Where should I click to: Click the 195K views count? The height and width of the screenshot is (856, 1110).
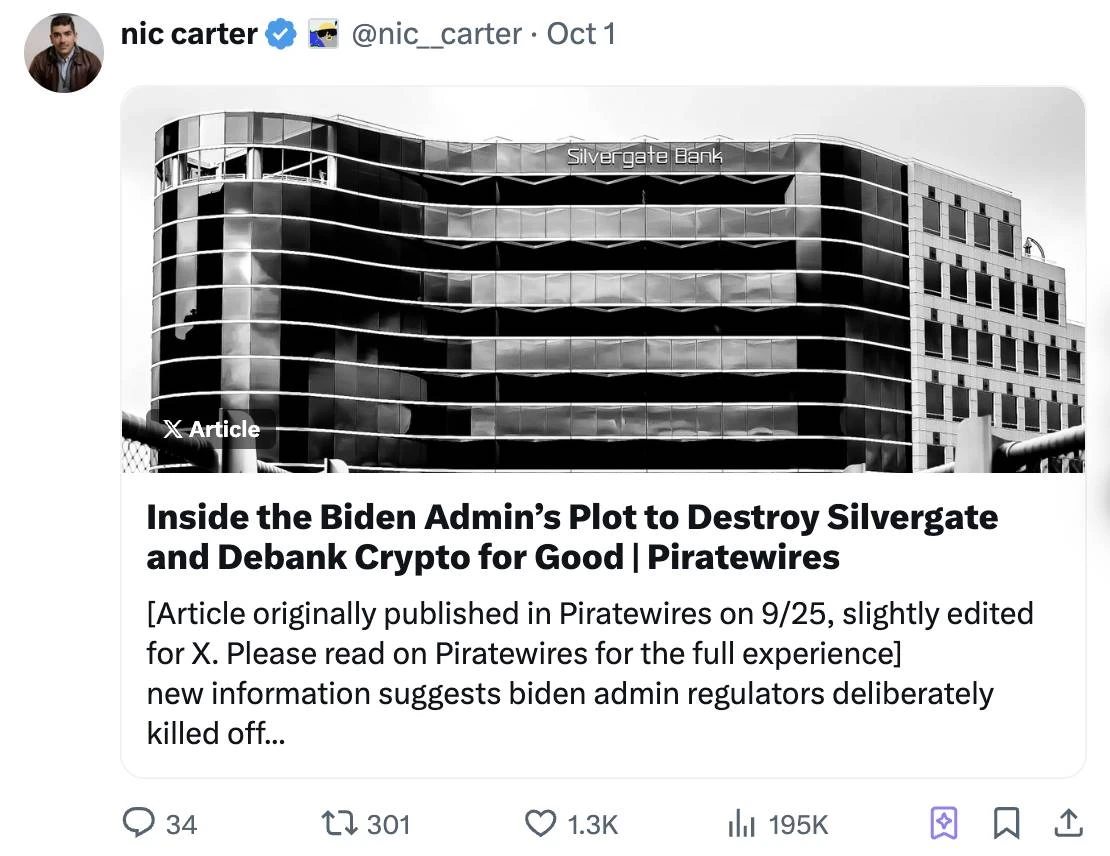(x=798, y=824)
